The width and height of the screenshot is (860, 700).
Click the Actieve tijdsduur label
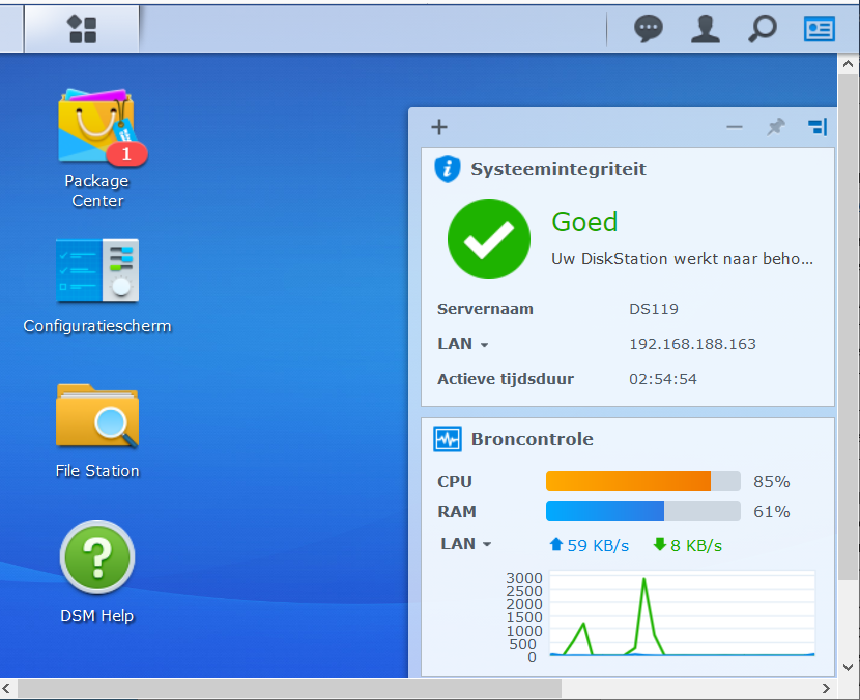pyautogui.click(x=505, y=379)
